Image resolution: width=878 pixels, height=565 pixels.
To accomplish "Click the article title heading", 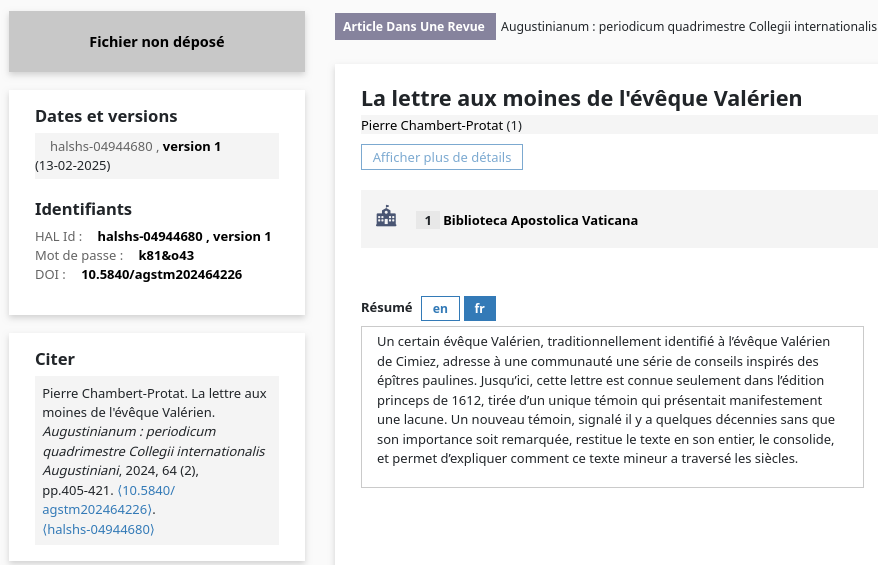I will click(581, 98).
